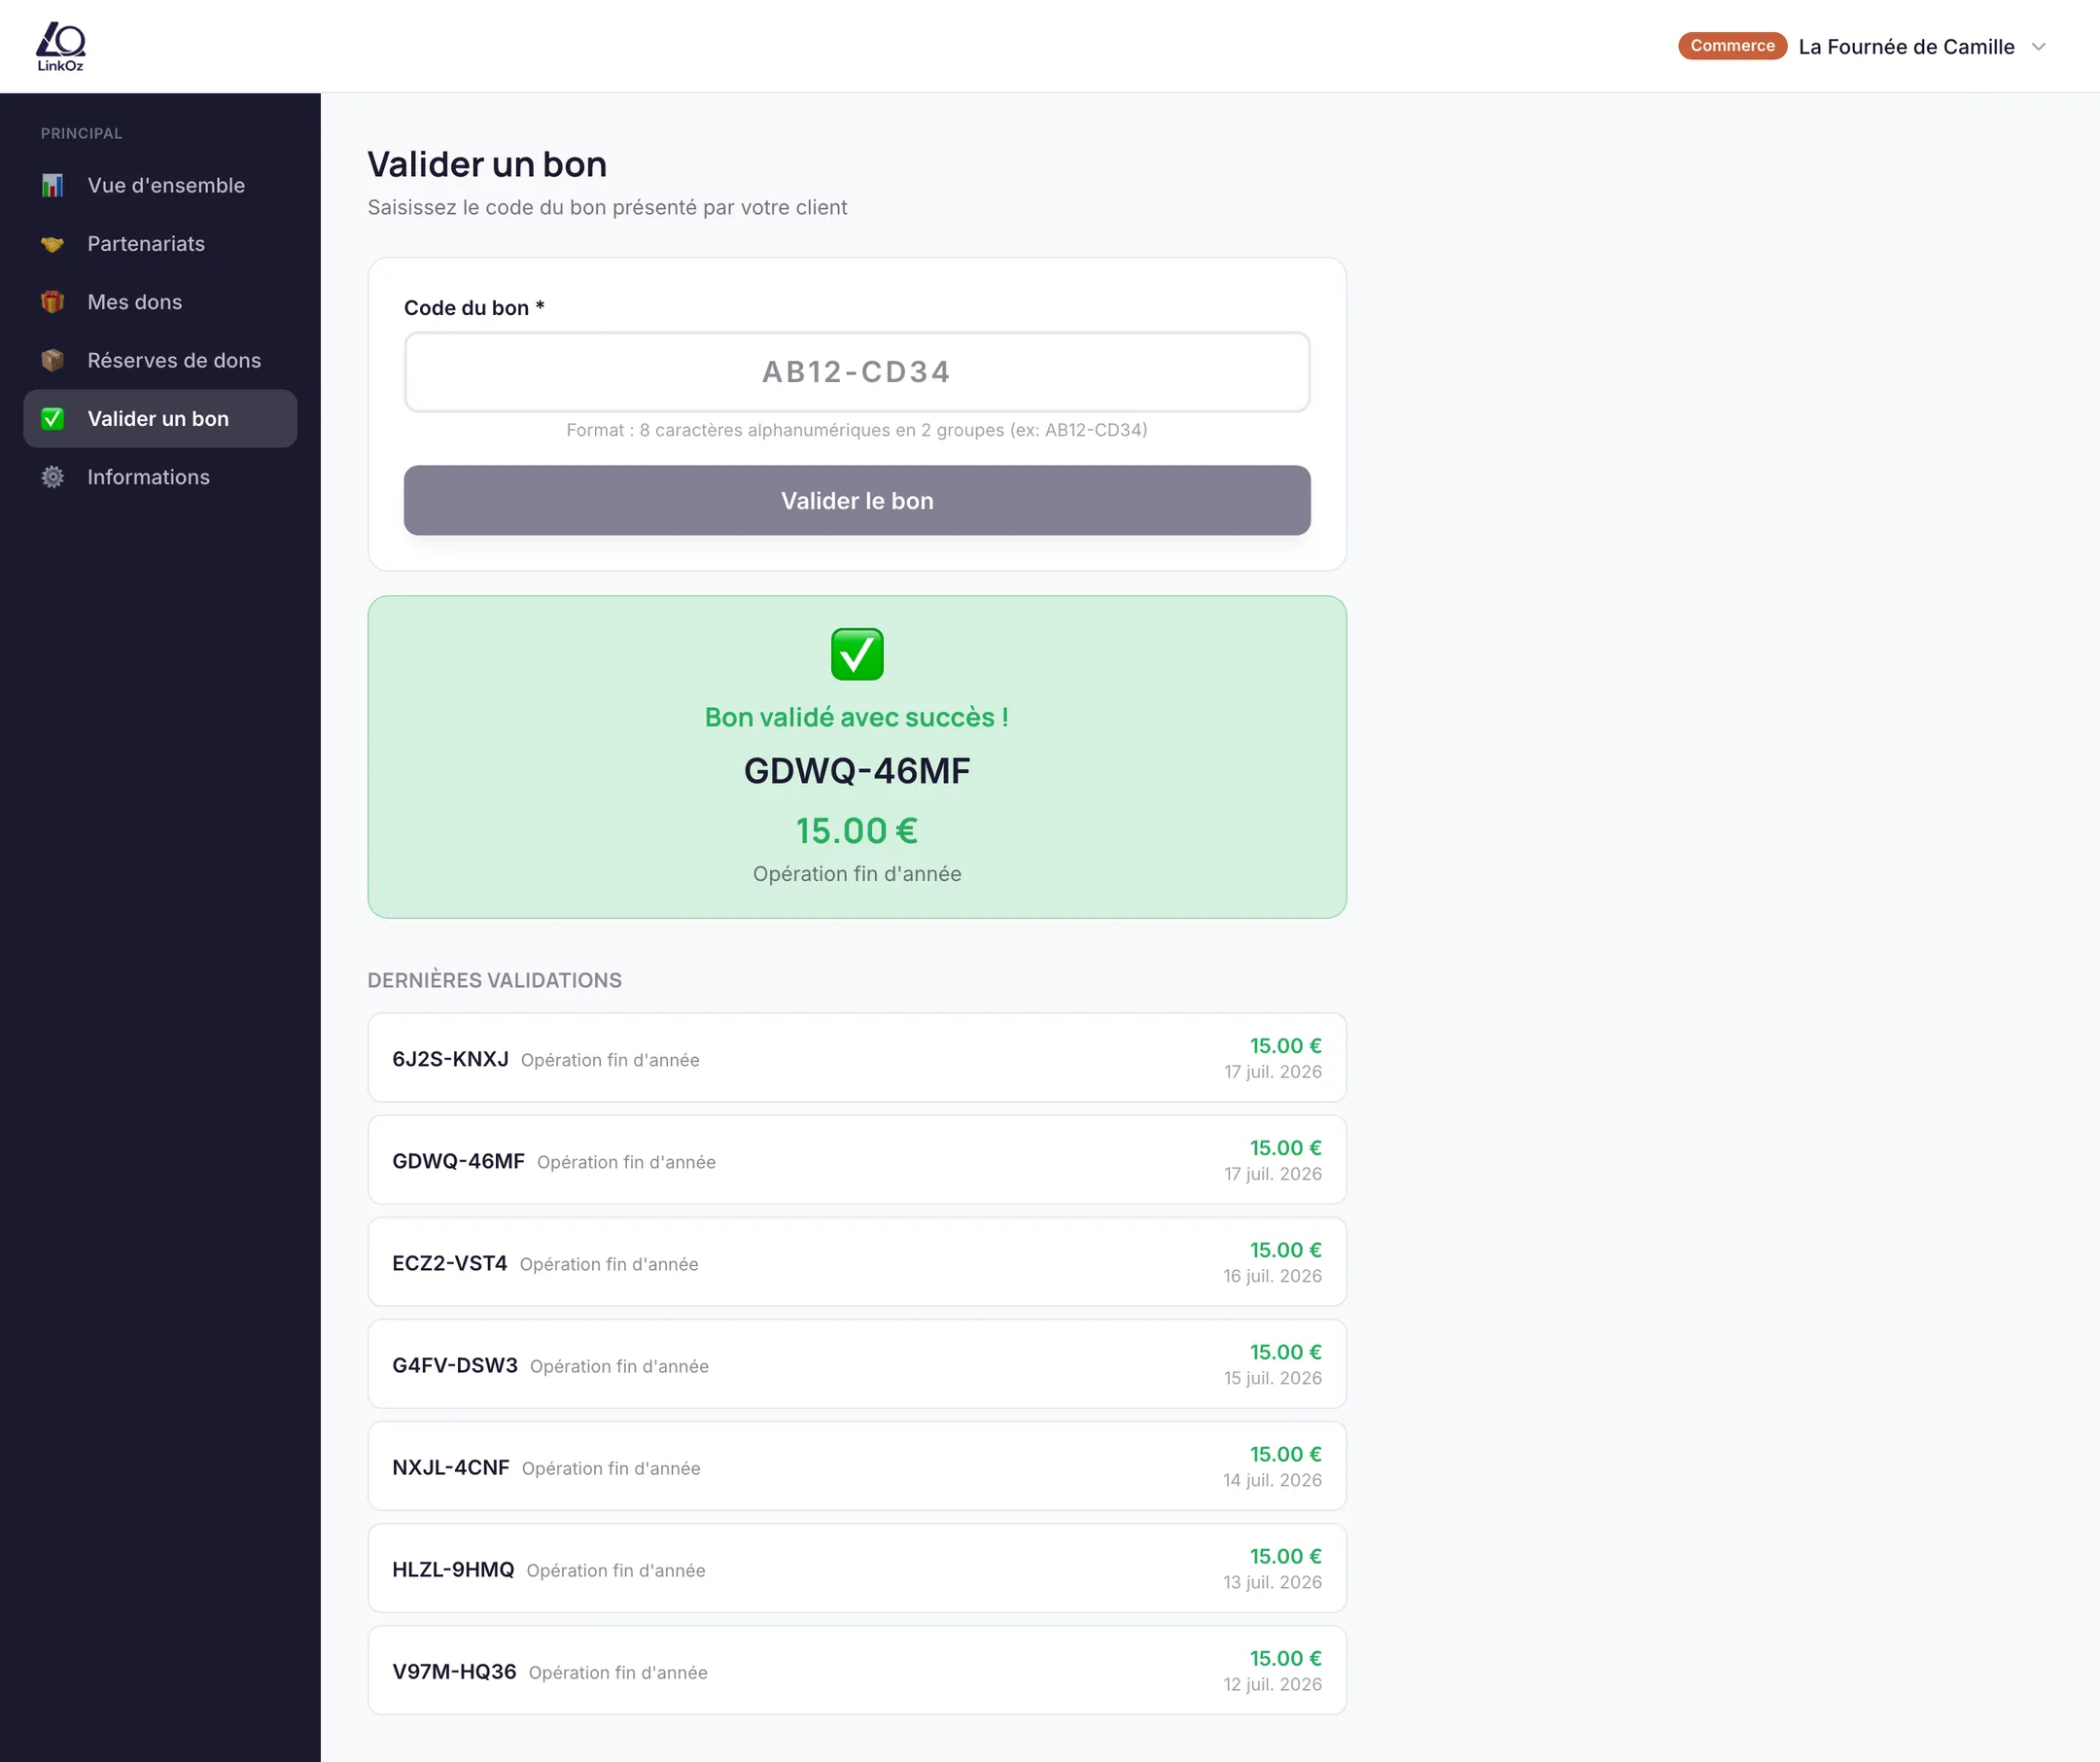
Task: Click the V97M-HQ36 validation row
Action: (x=857, y=1670)
